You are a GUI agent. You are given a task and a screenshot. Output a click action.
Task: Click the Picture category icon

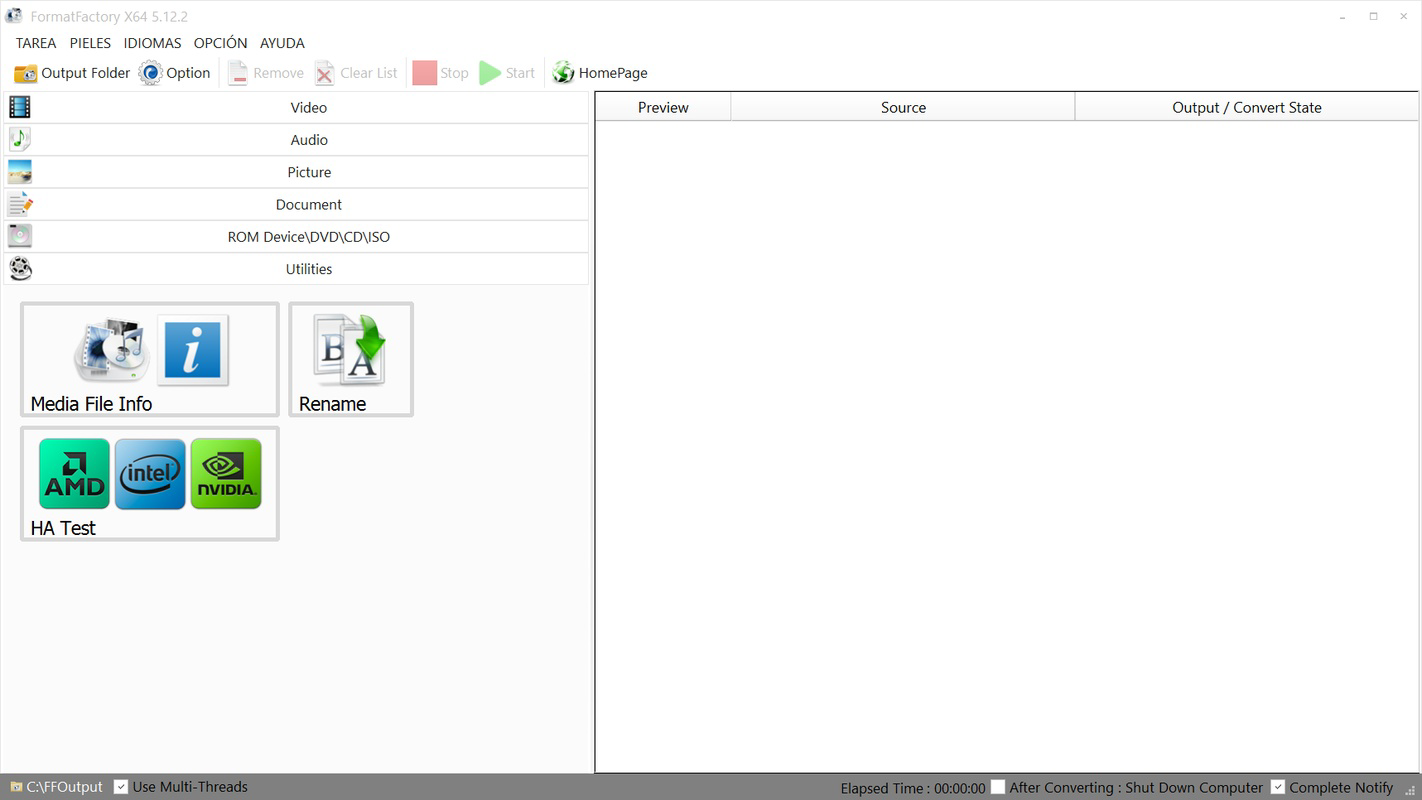coord(19,171)
